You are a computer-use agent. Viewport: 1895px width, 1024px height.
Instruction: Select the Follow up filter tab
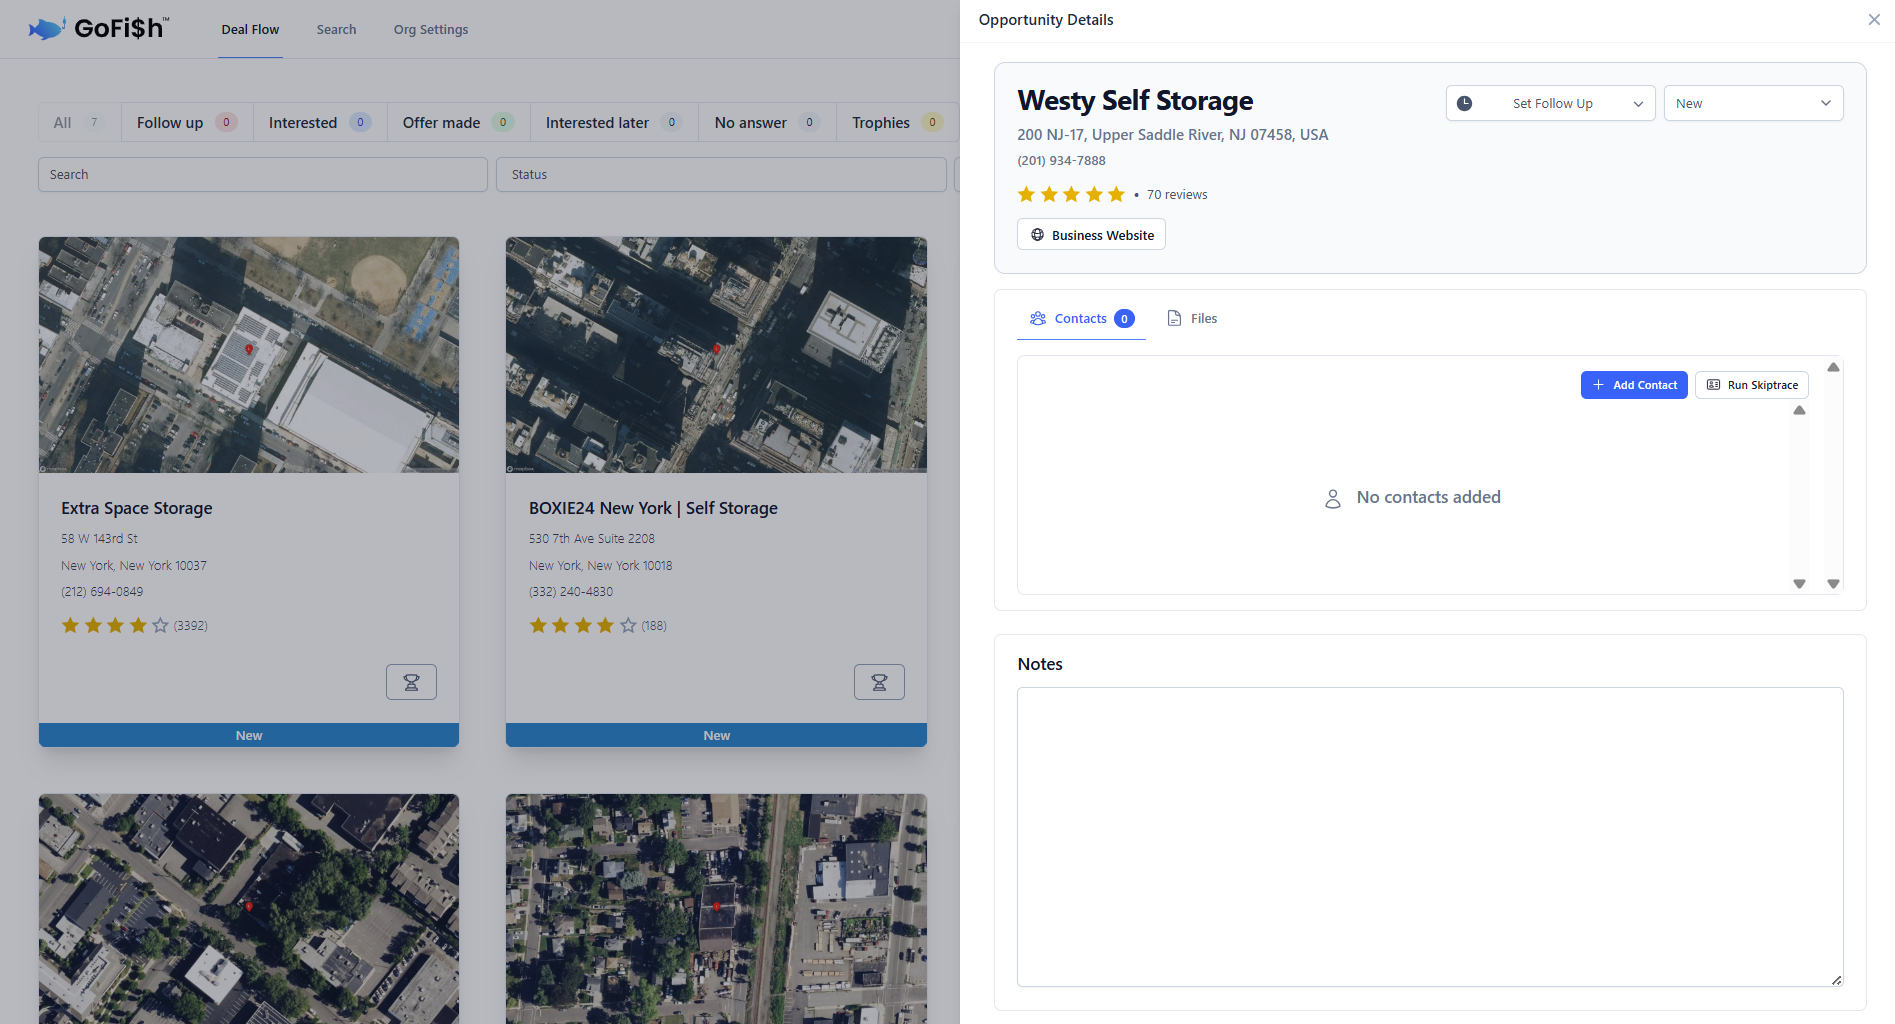187,122
